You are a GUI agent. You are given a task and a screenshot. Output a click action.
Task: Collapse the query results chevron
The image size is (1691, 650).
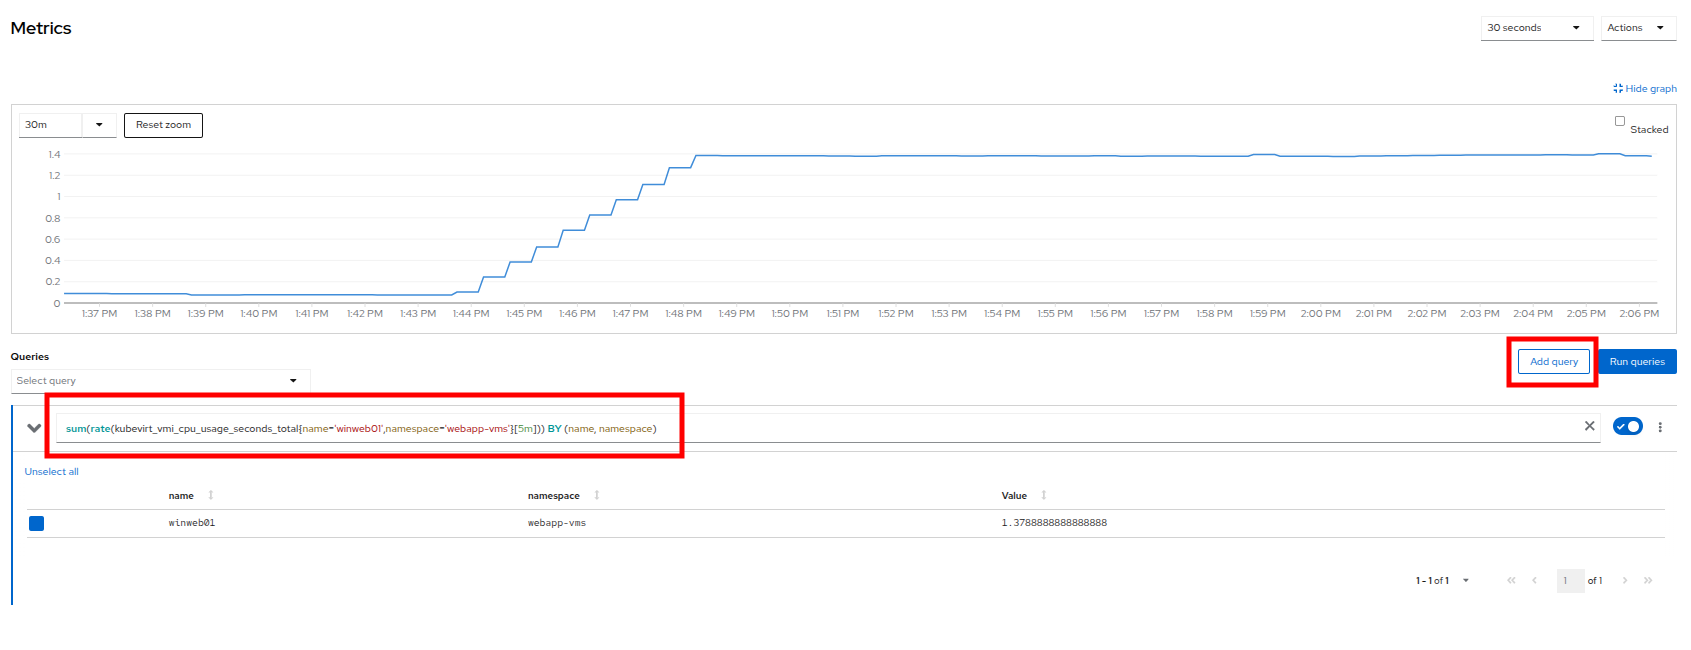pos(34,428)
